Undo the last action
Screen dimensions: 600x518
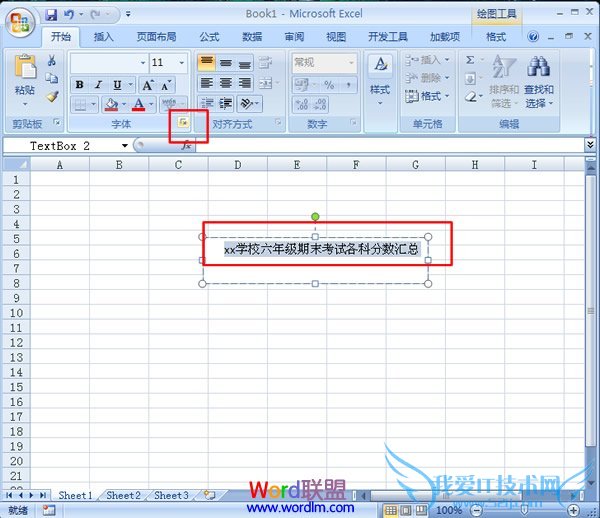[x=69, y=15]
